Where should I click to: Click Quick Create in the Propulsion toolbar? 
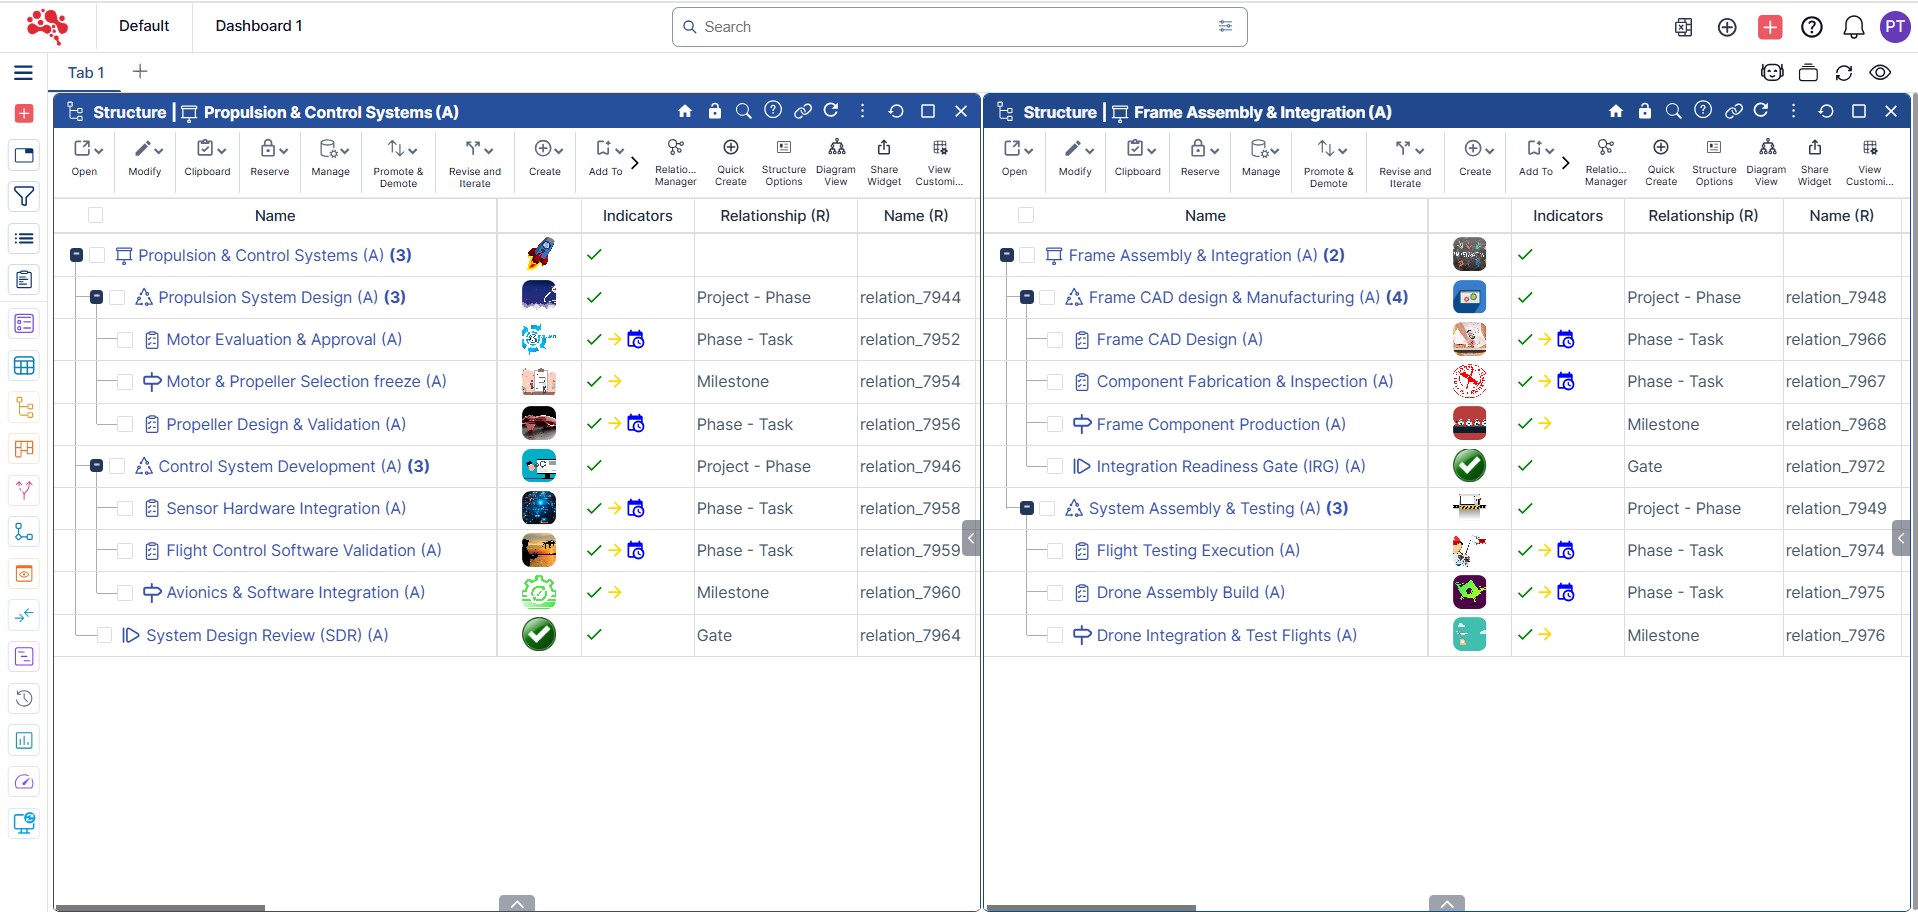(730, 160)
